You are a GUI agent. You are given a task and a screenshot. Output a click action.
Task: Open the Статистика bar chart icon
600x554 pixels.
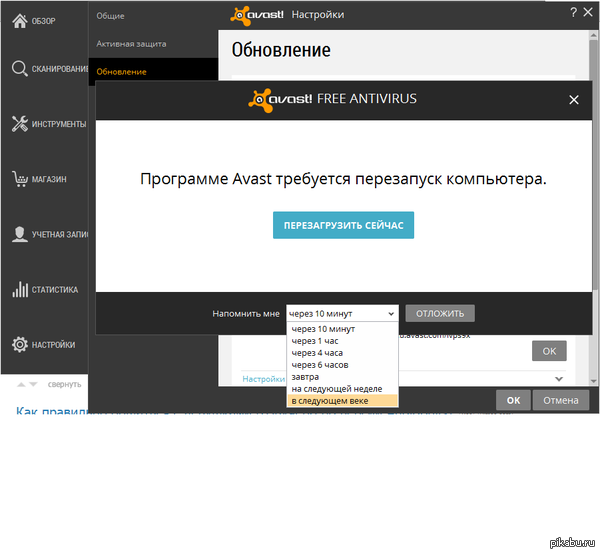[19, 289]
